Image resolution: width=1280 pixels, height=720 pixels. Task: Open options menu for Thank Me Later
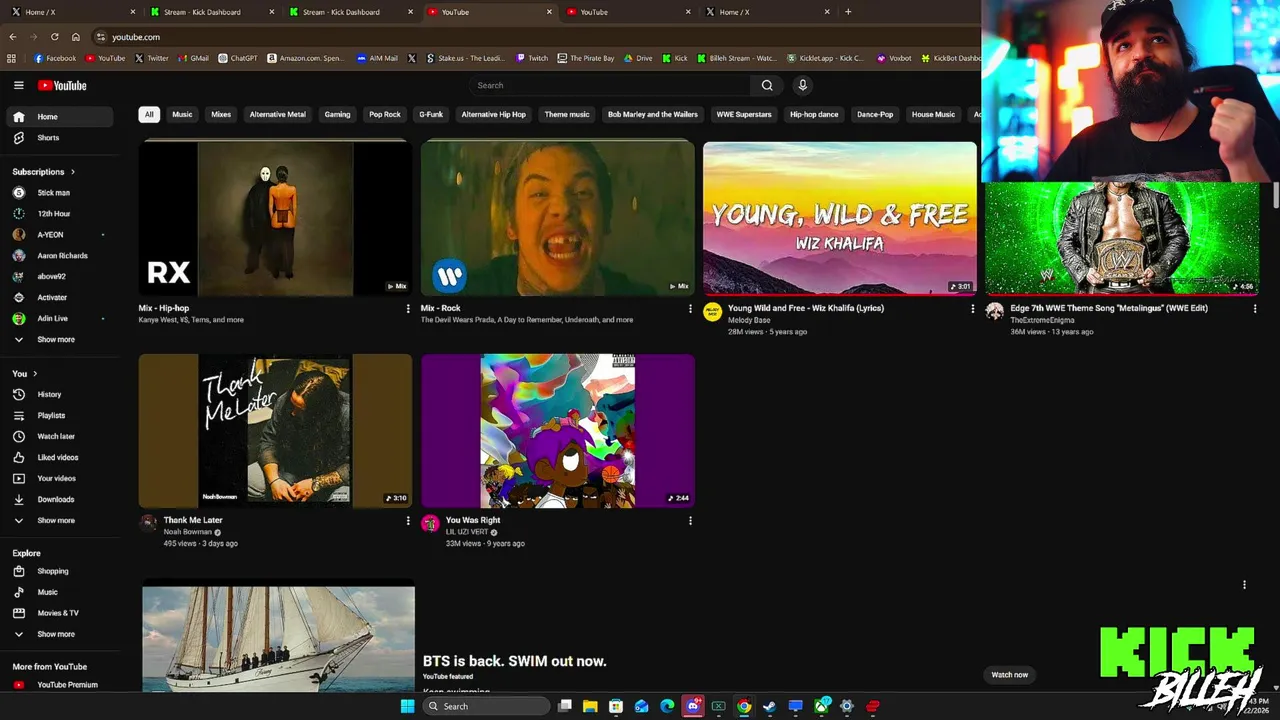click(x=407, y=521)
